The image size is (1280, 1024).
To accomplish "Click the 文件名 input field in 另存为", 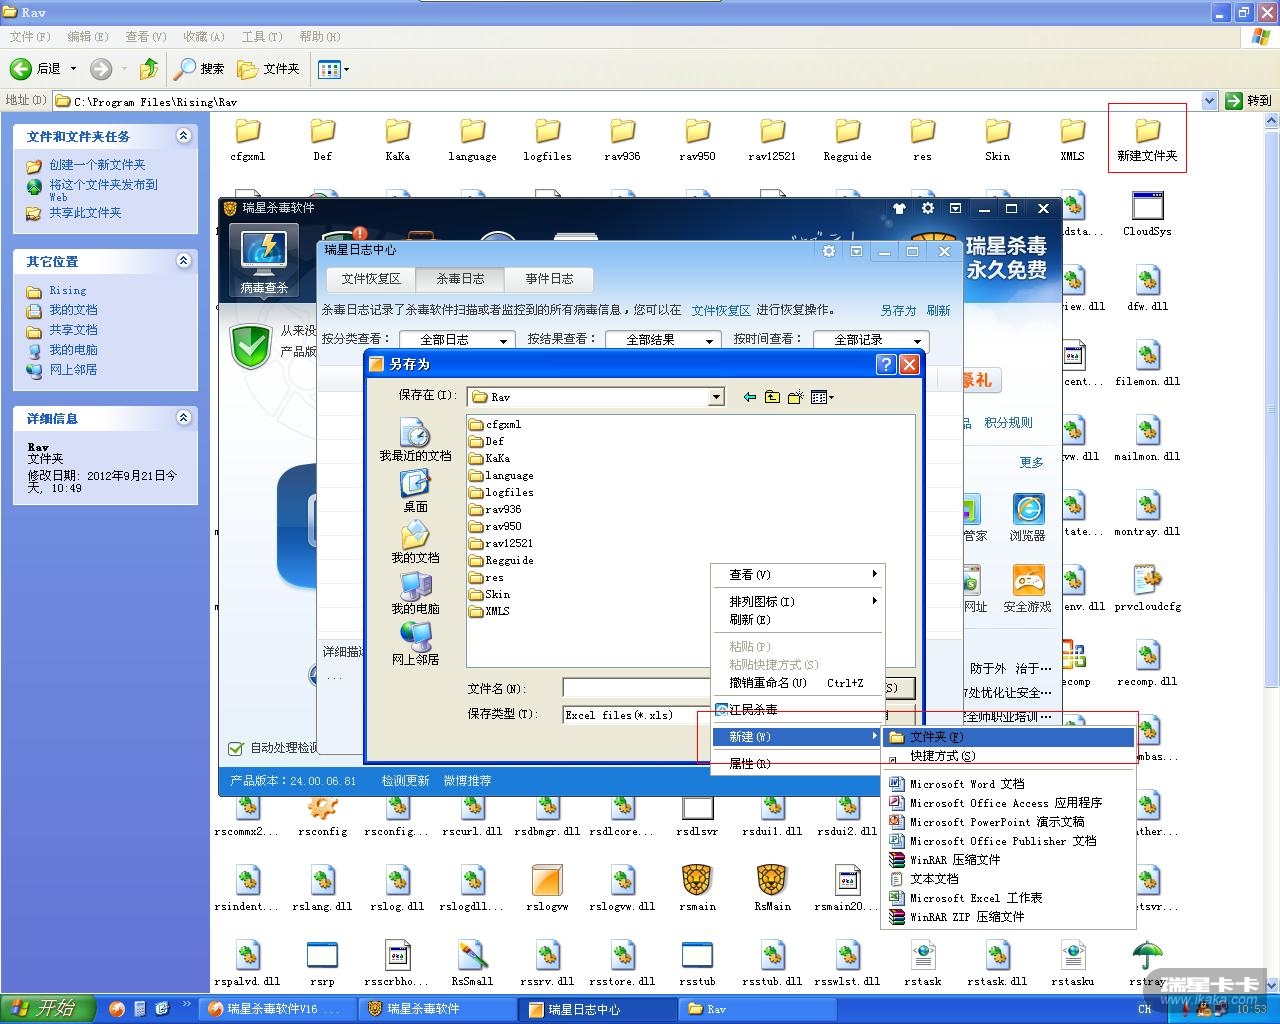I will [x=637, y=688].
